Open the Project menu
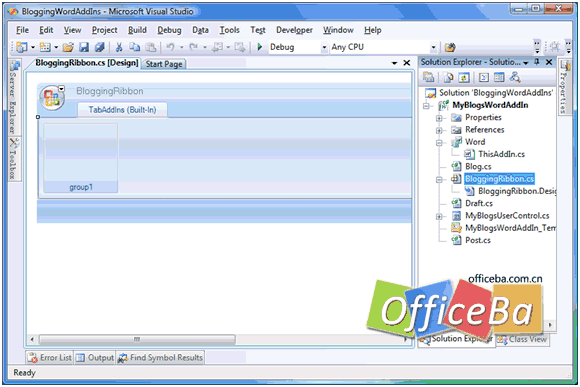 click(x=104, y=30)
